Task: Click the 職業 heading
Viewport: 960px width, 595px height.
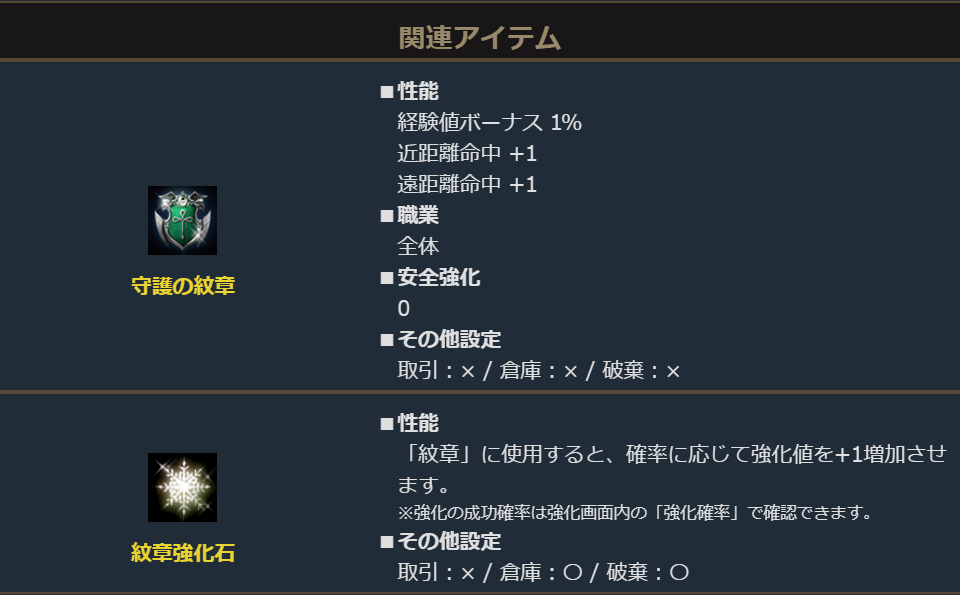Action: click(418, 215)
